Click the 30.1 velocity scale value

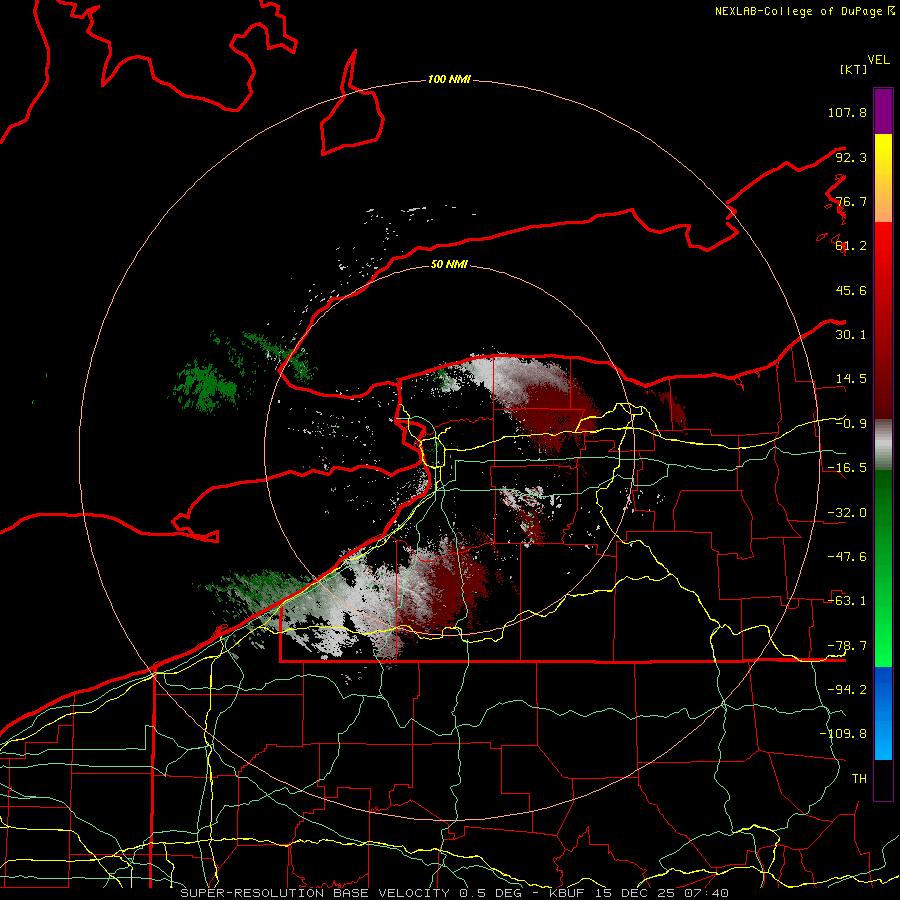(851, 335)
